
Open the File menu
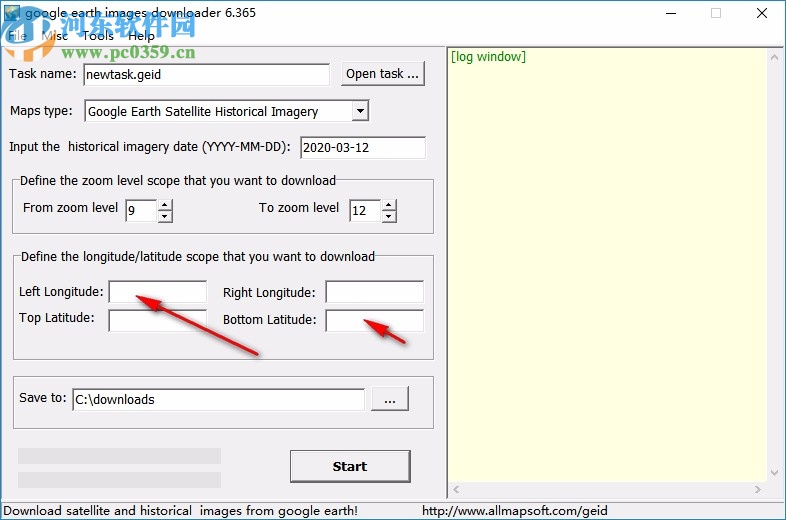[x=17, y=36]
